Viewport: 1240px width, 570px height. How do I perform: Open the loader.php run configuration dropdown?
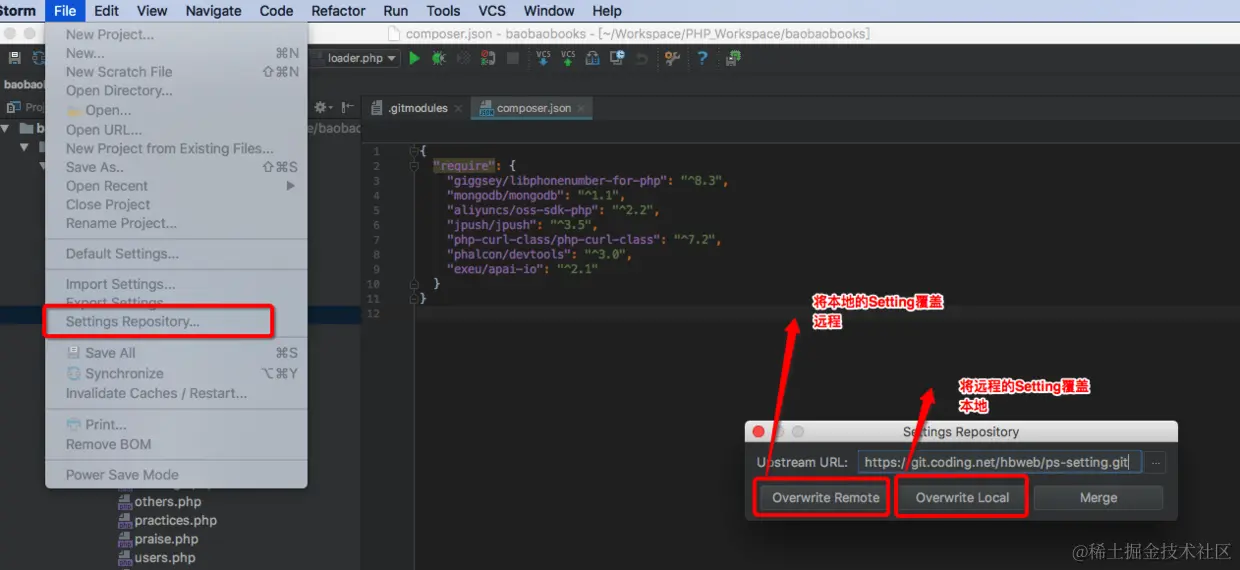(x=355, y=58)
